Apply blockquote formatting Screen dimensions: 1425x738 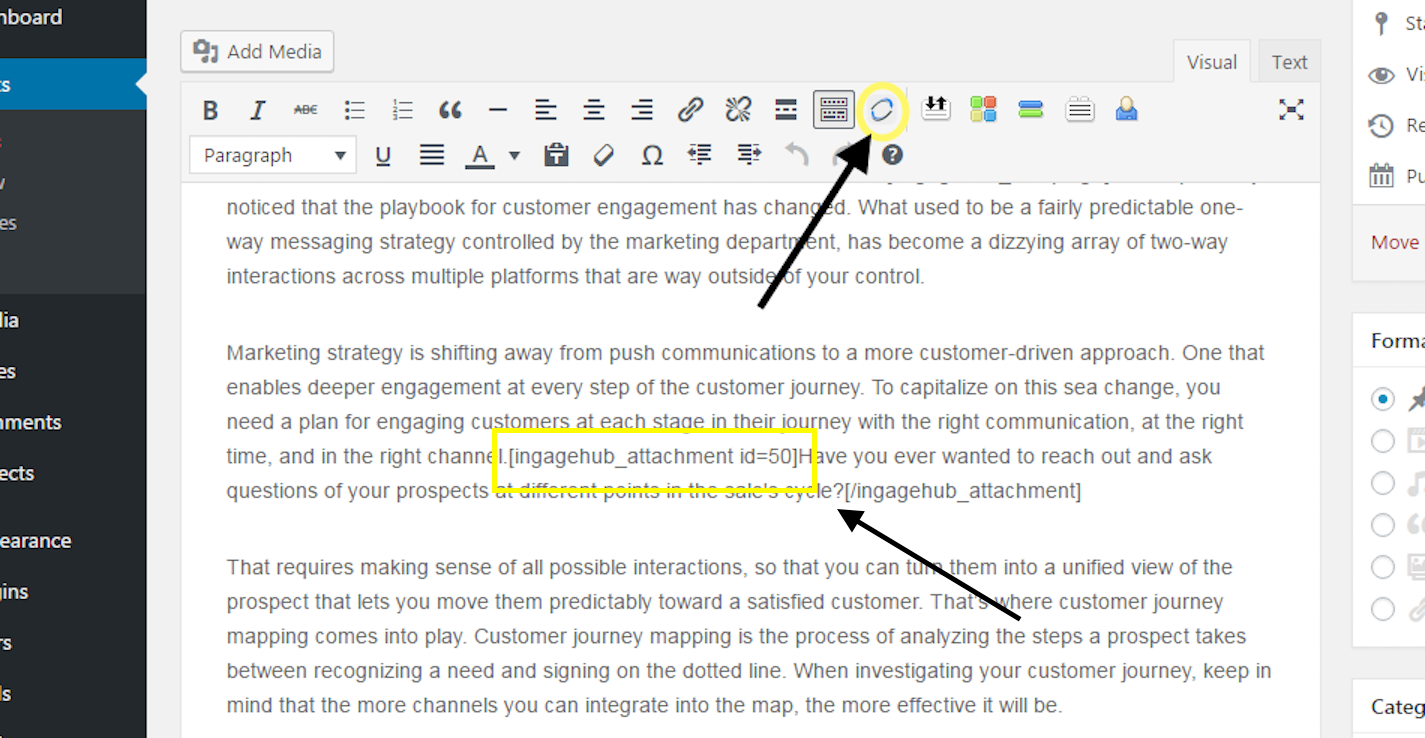[x=450, y=110]
